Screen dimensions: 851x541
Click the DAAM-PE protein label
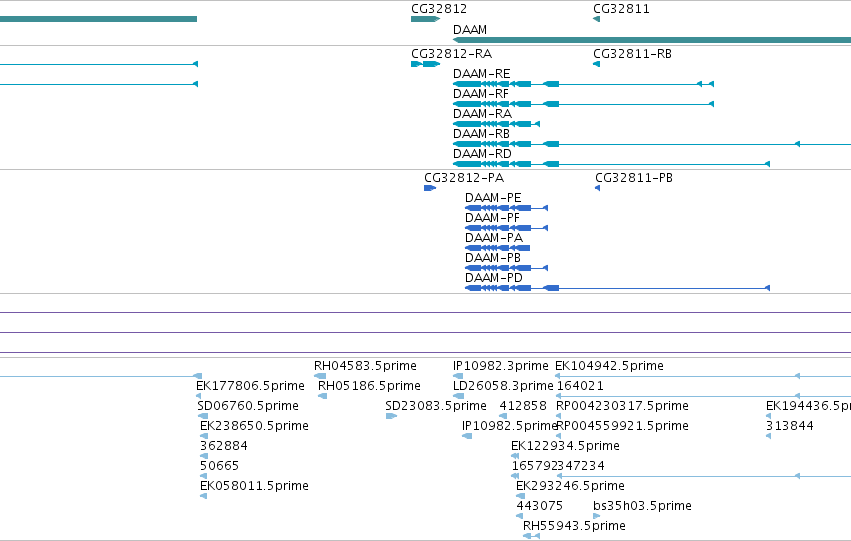coord(493,198)
